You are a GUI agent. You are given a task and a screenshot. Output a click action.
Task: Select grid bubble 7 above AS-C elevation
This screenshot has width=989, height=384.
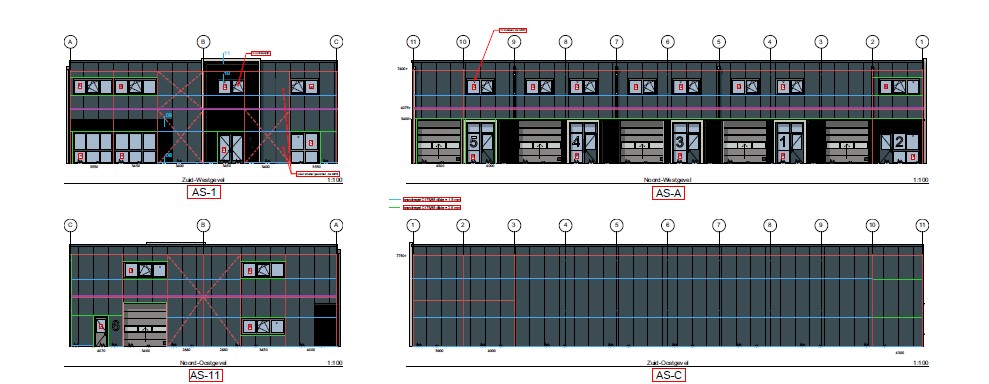(x=719, y=225)
